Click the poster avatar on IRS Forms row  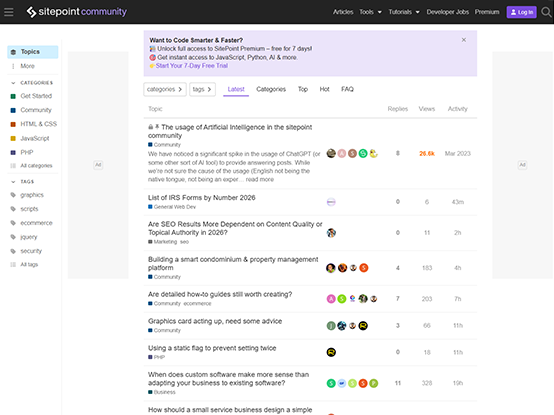331,202
